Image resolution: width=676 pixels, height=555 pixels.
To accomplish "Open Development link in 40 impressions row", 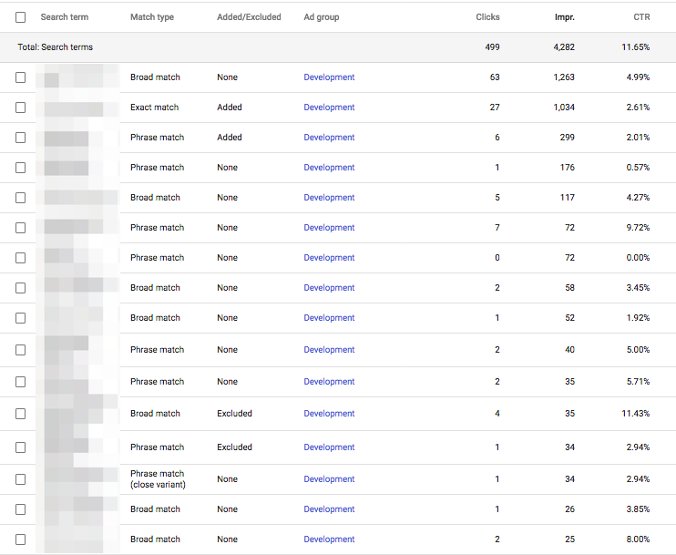I will [x=329, y=350].
